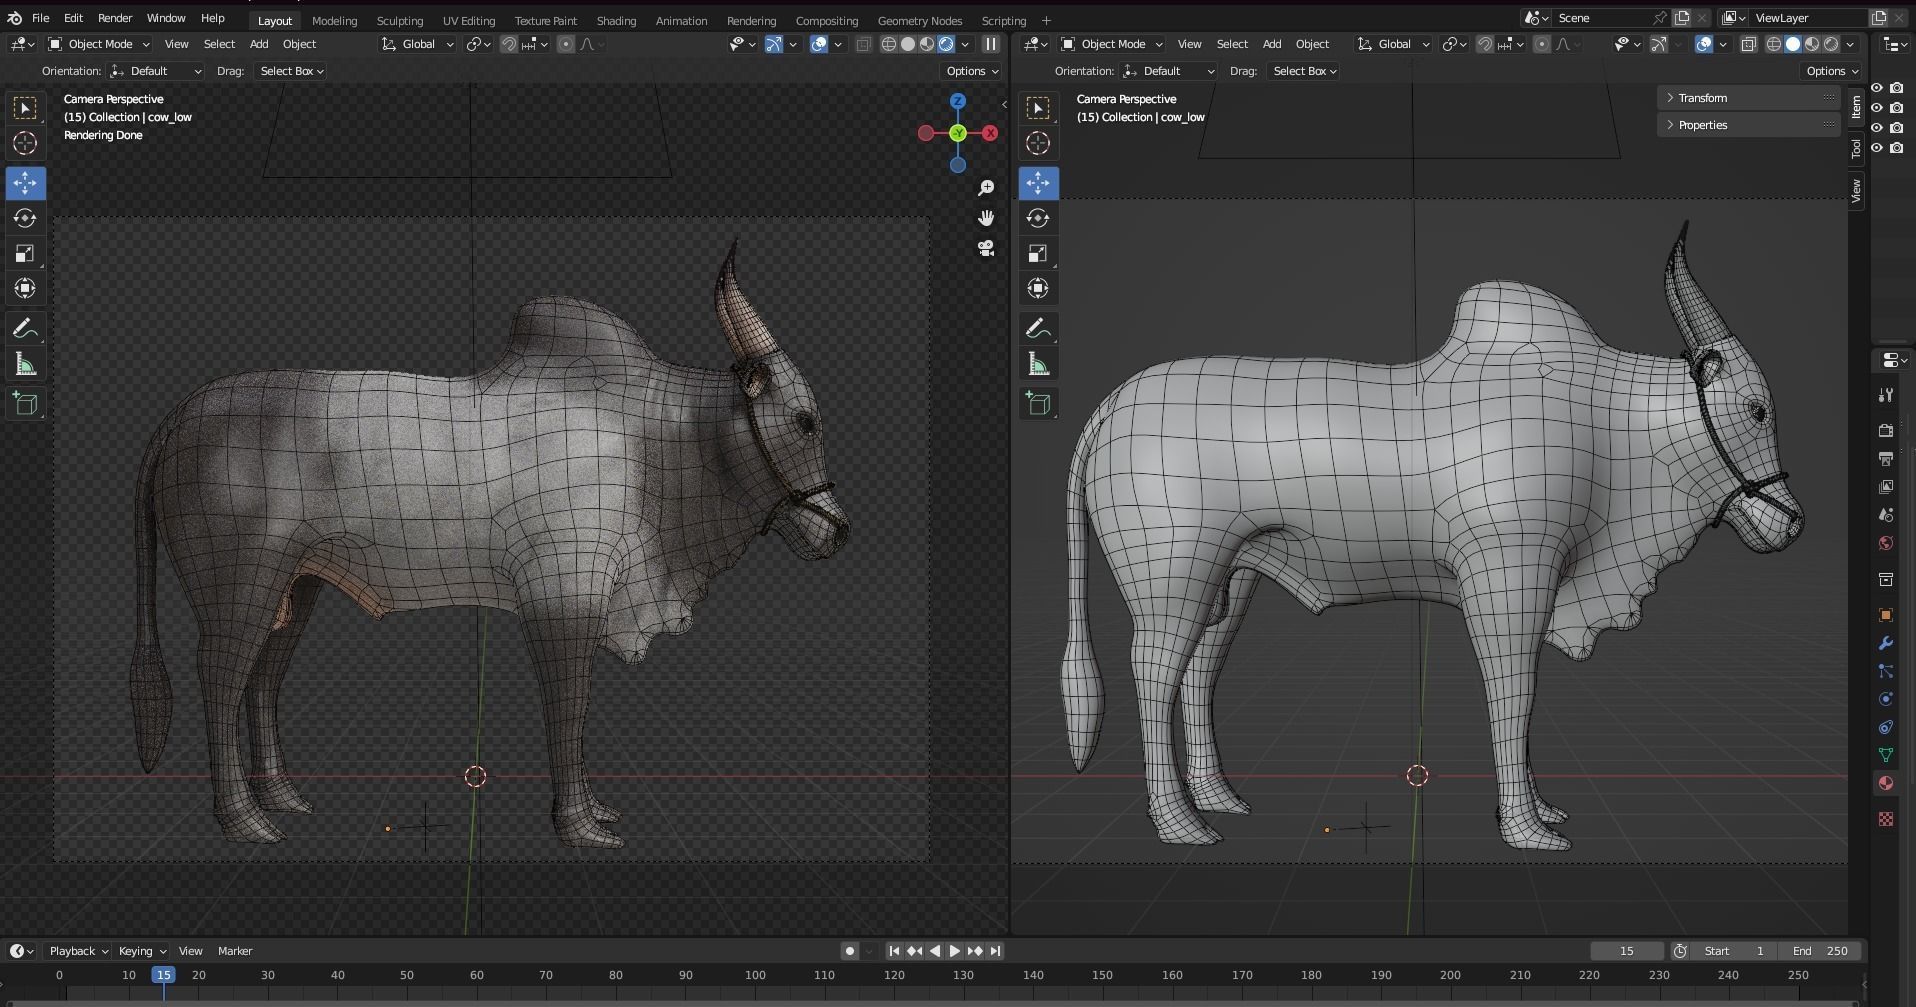Pick the Annotate tool in left viewport

tap(25, 329)
